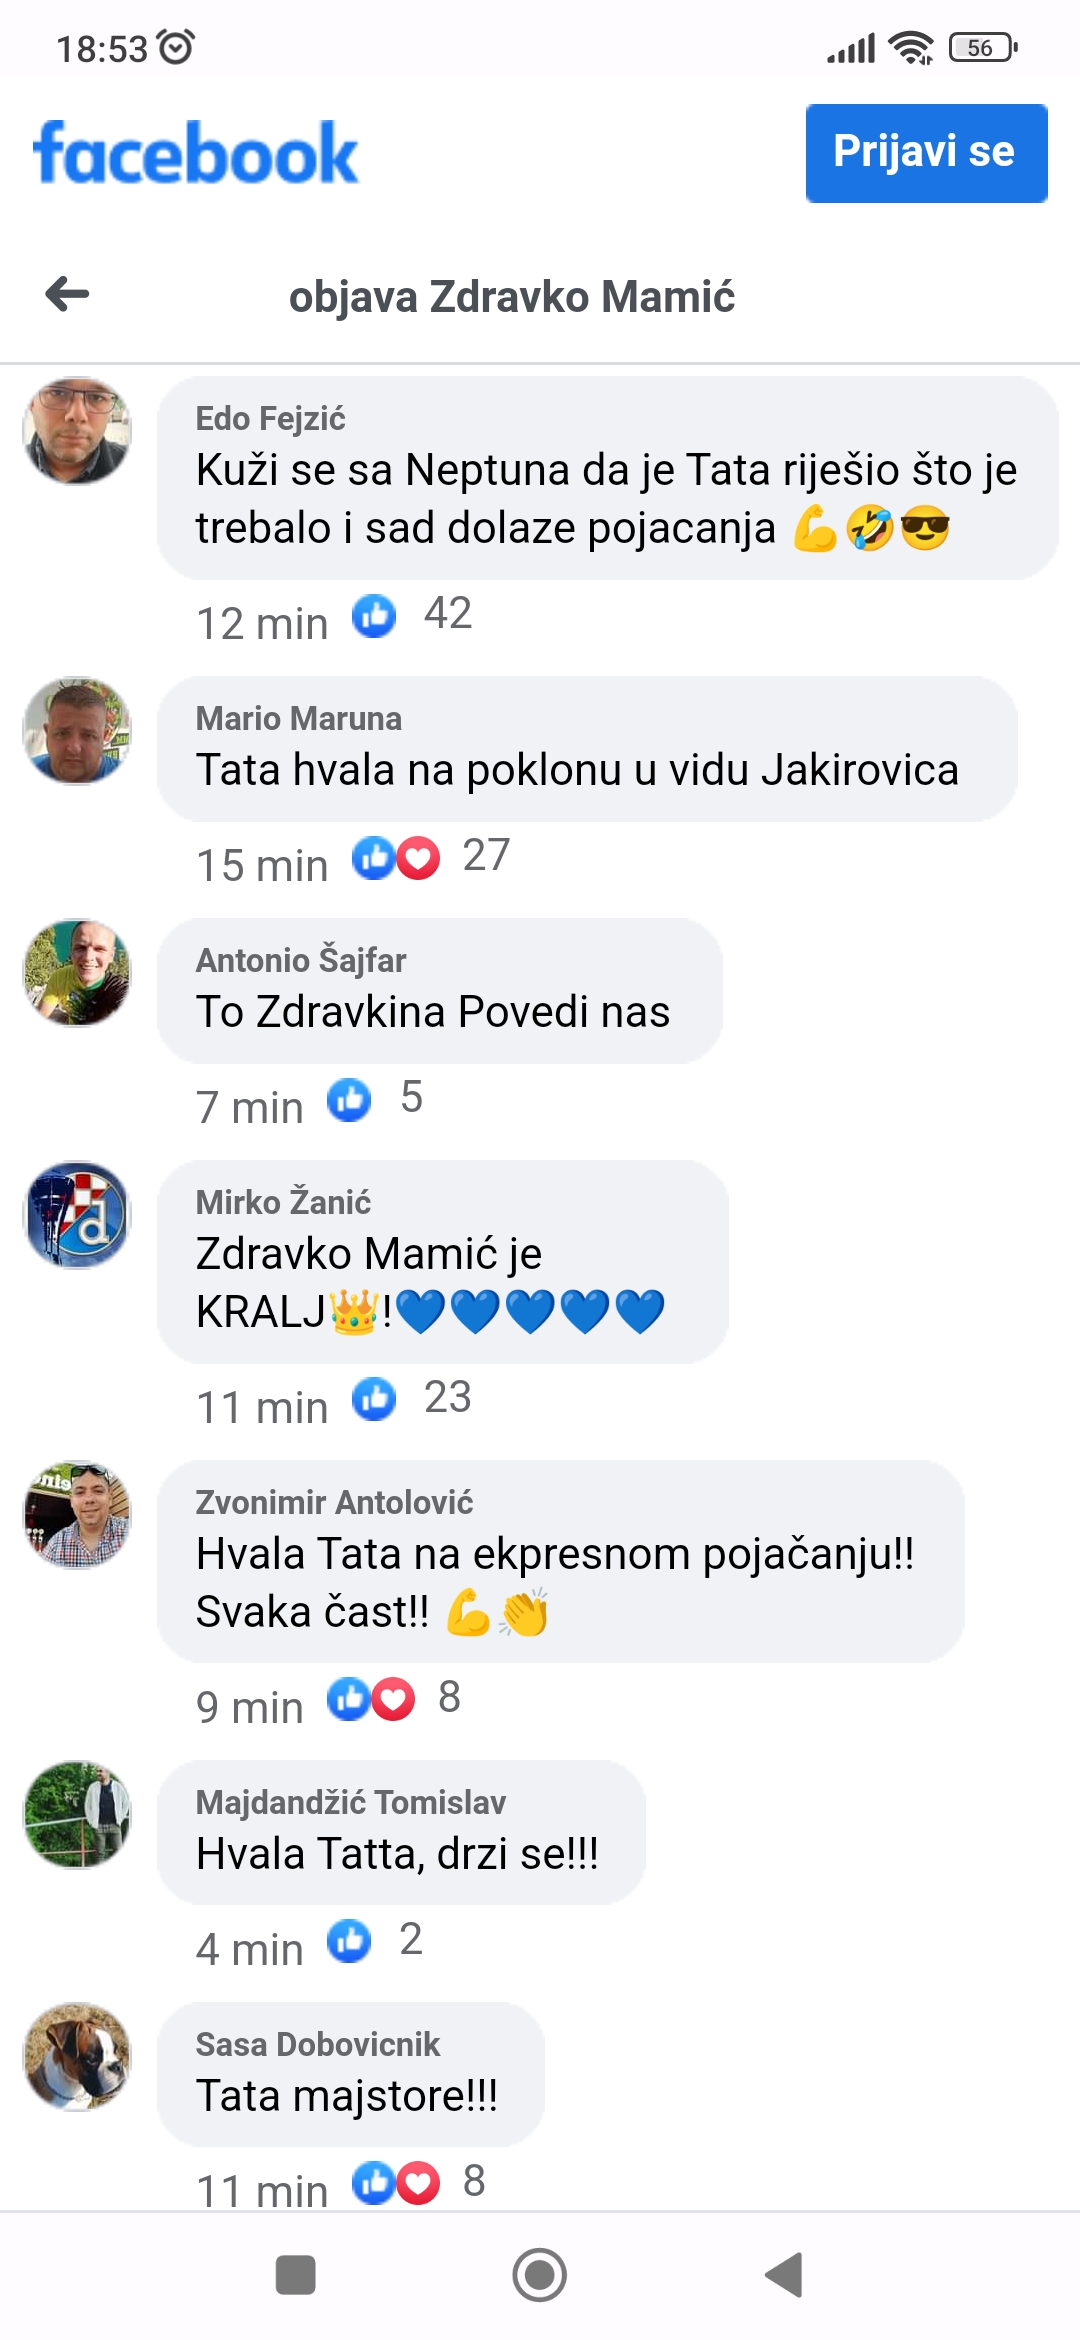Tap the back arrow beside the post title
Image resolution: width=1080 pixels, height=2340 pixels.
coord(68,294)
